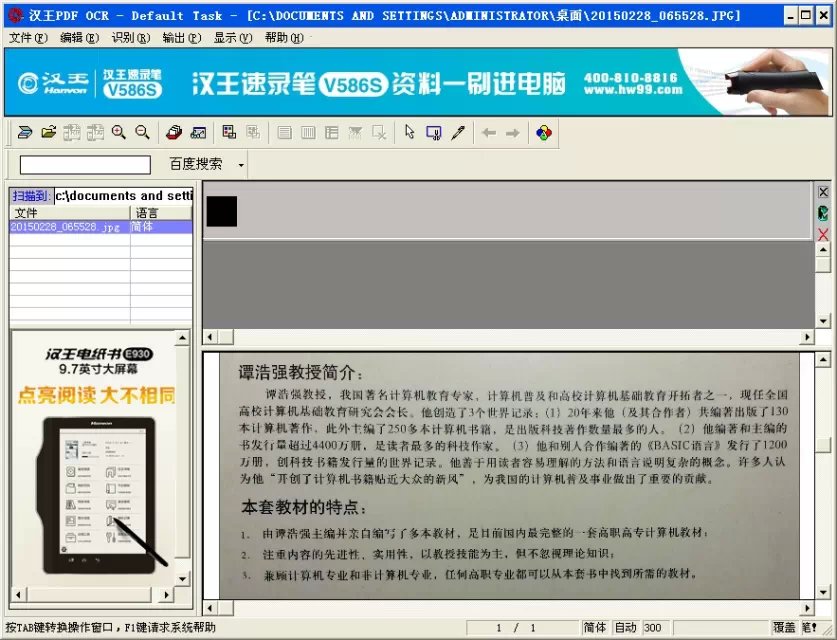Click the open file folder icon

pos(48,132)
